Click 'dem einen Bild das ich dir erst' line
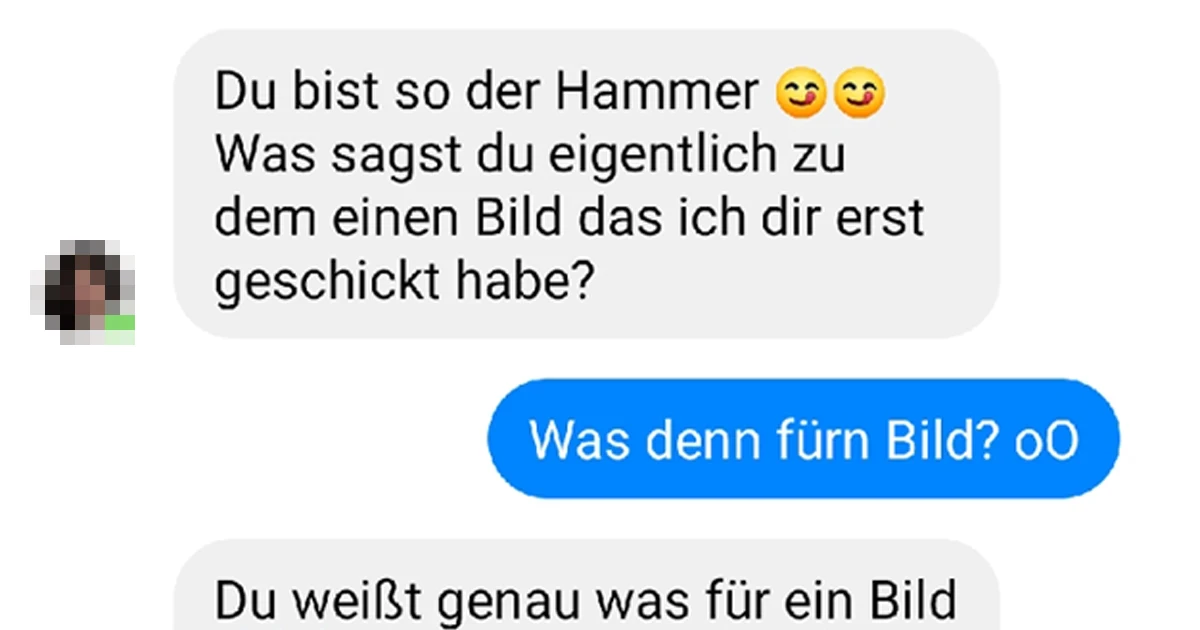Image resolution: width=1200 pixels, height=630 pixels. coord(569,220)
